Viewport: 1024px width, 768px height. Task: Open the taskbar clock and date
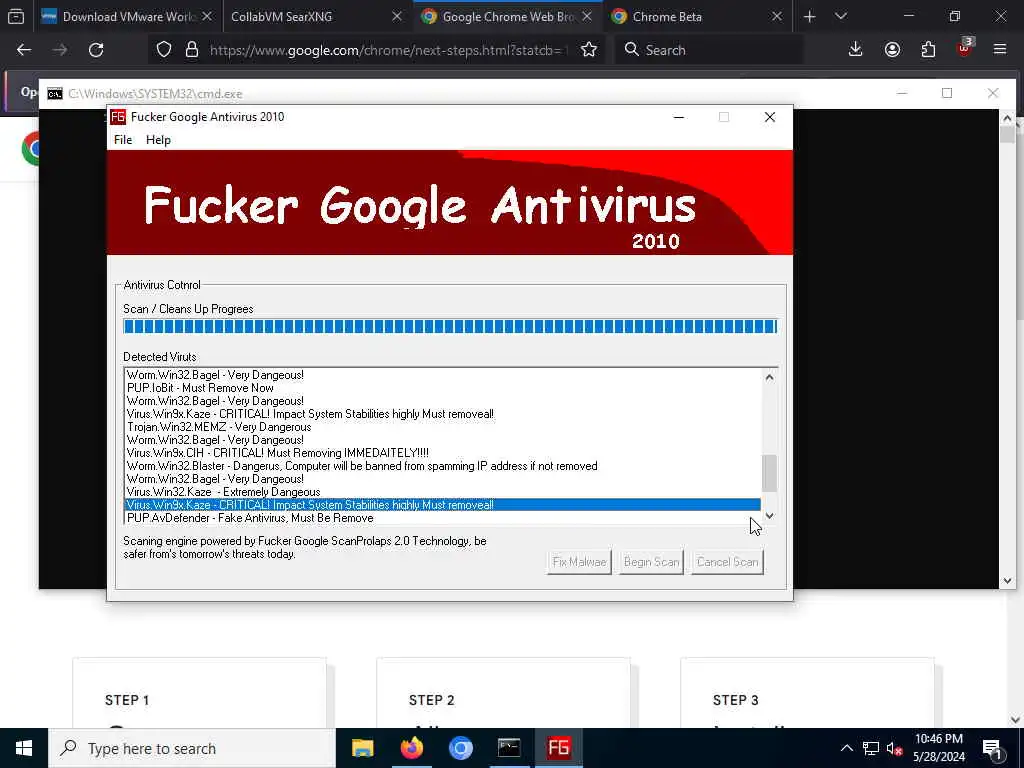click(938, 748)
